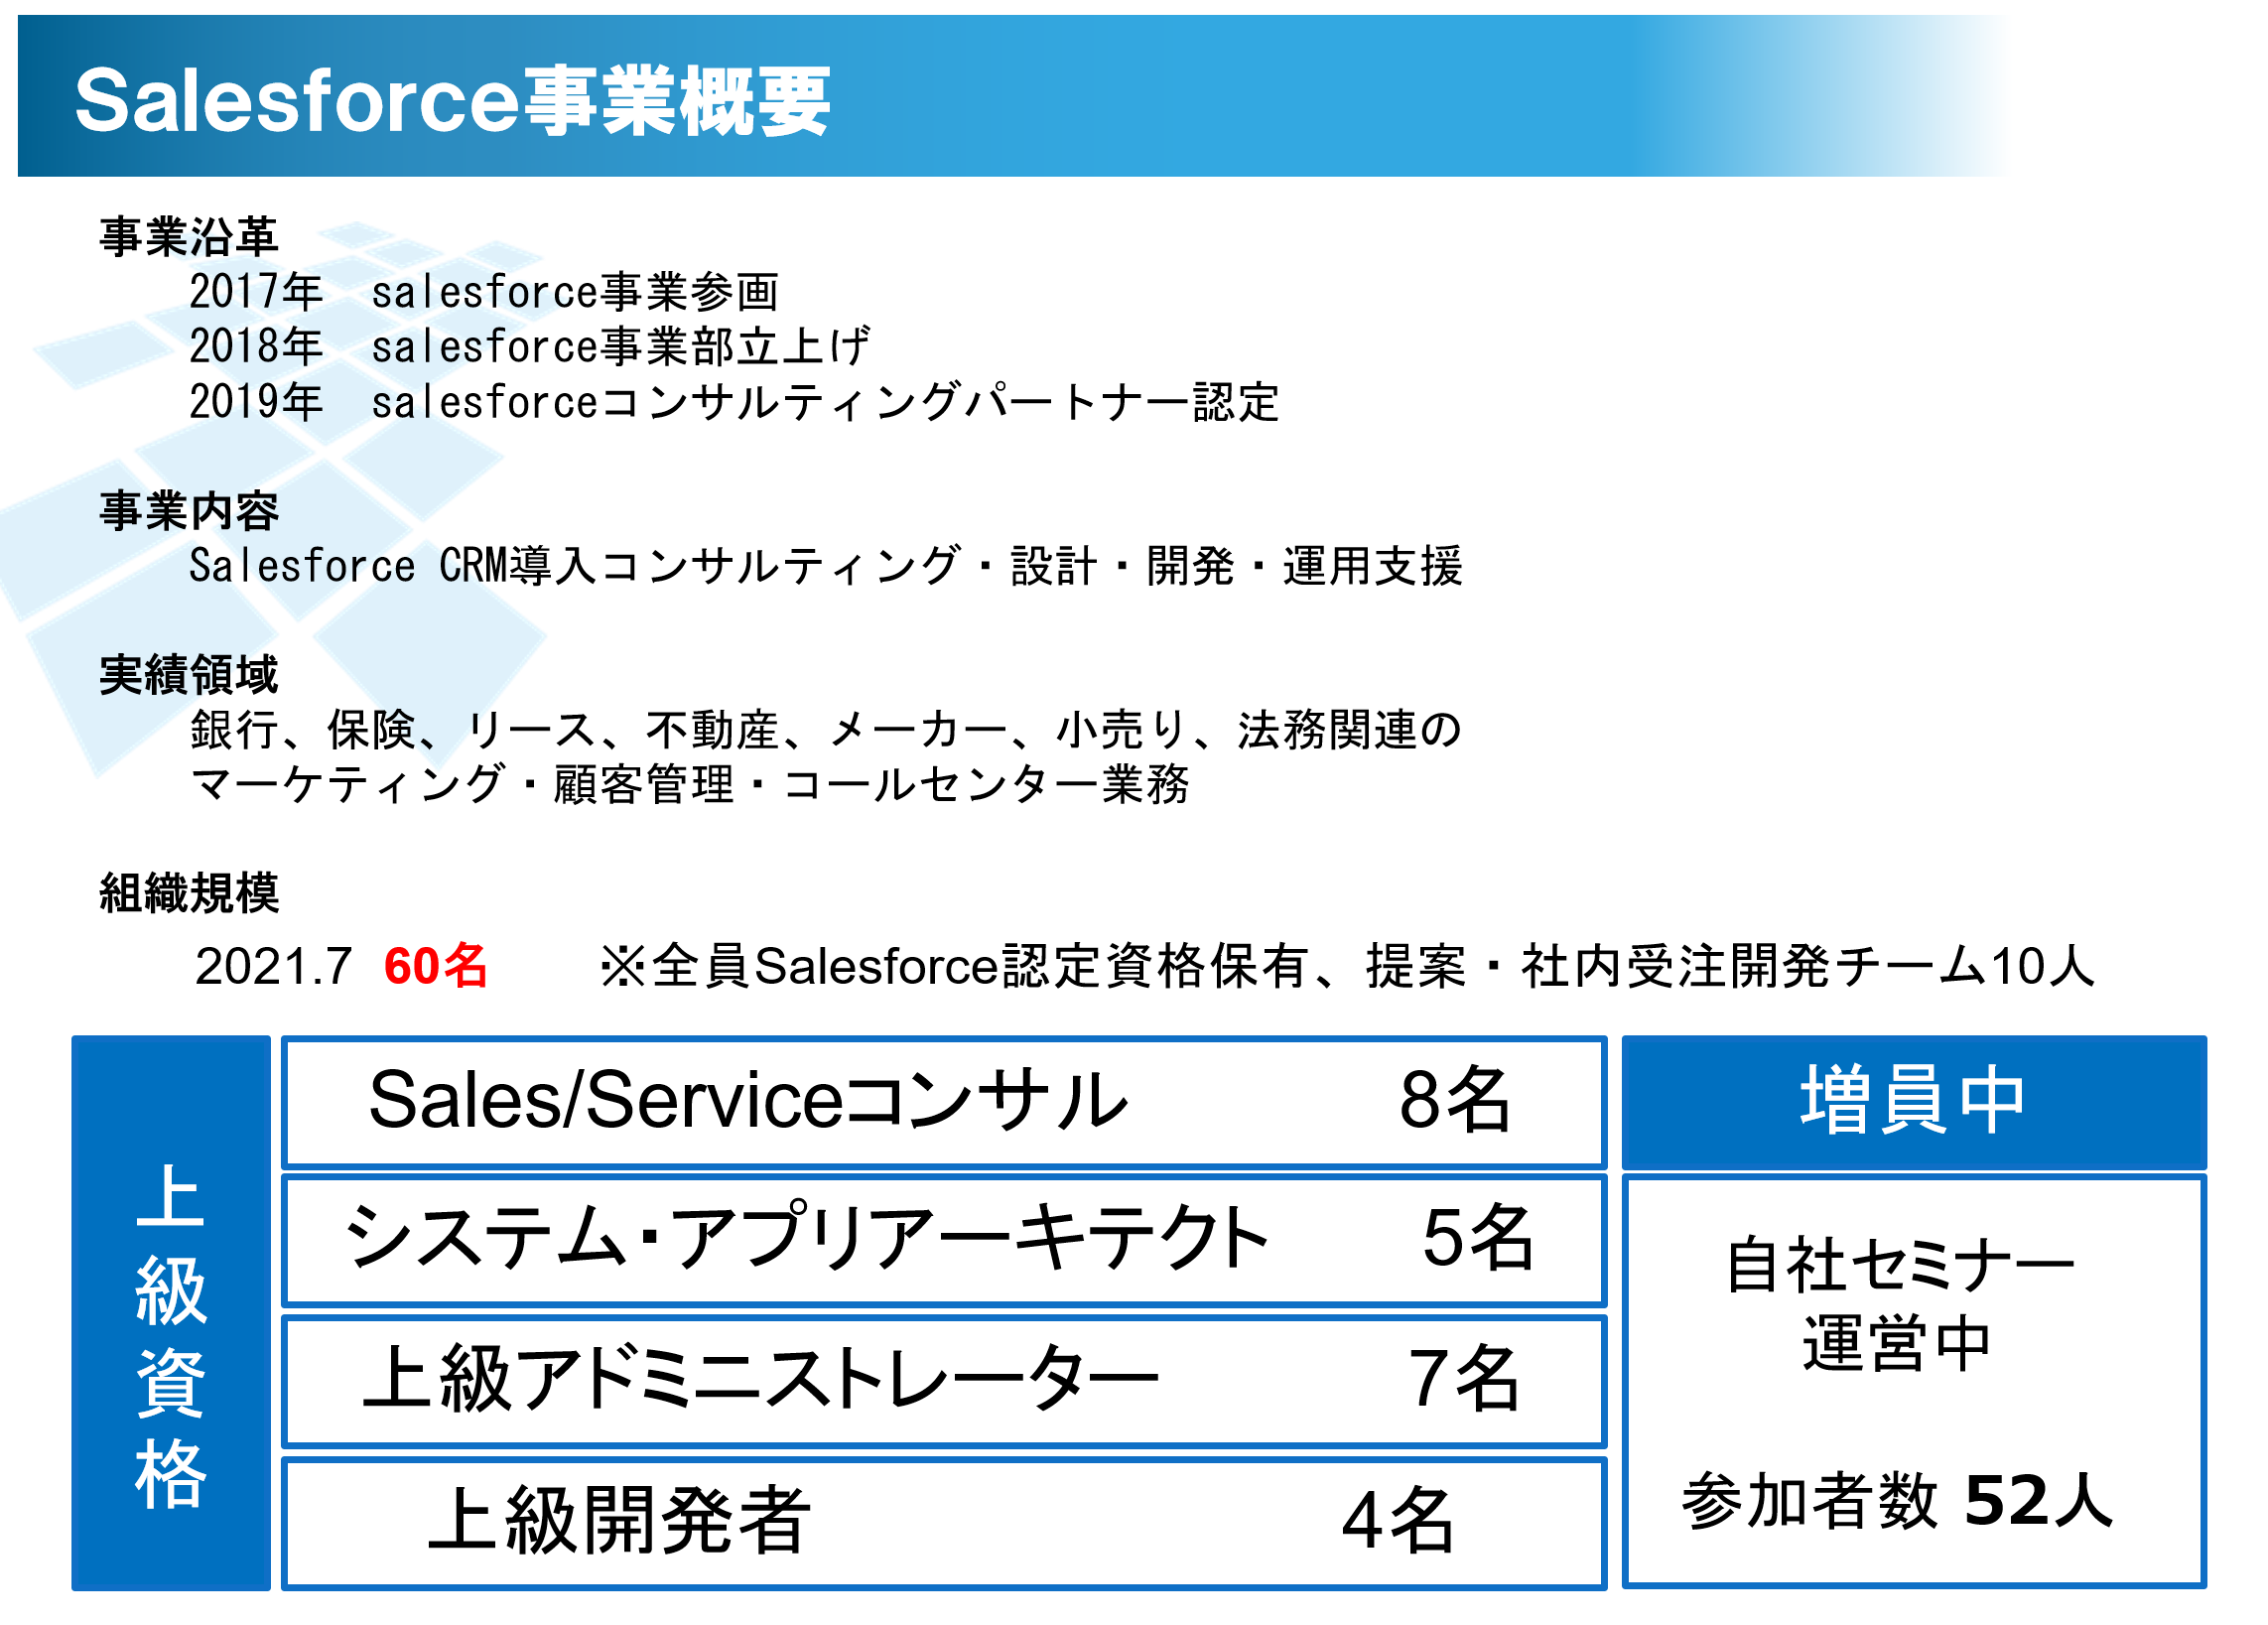Click the 2021.7 date label
The height and width of the screenshot is (1625, 2268).
coord(273,967)
